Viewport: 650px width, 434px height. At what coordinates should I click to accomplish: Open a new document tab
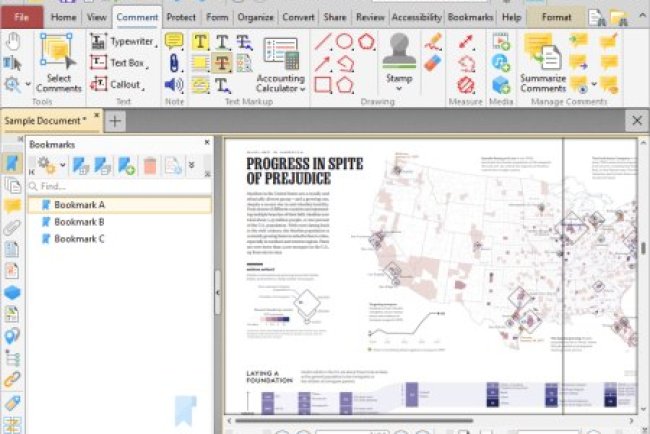[115, 121]
